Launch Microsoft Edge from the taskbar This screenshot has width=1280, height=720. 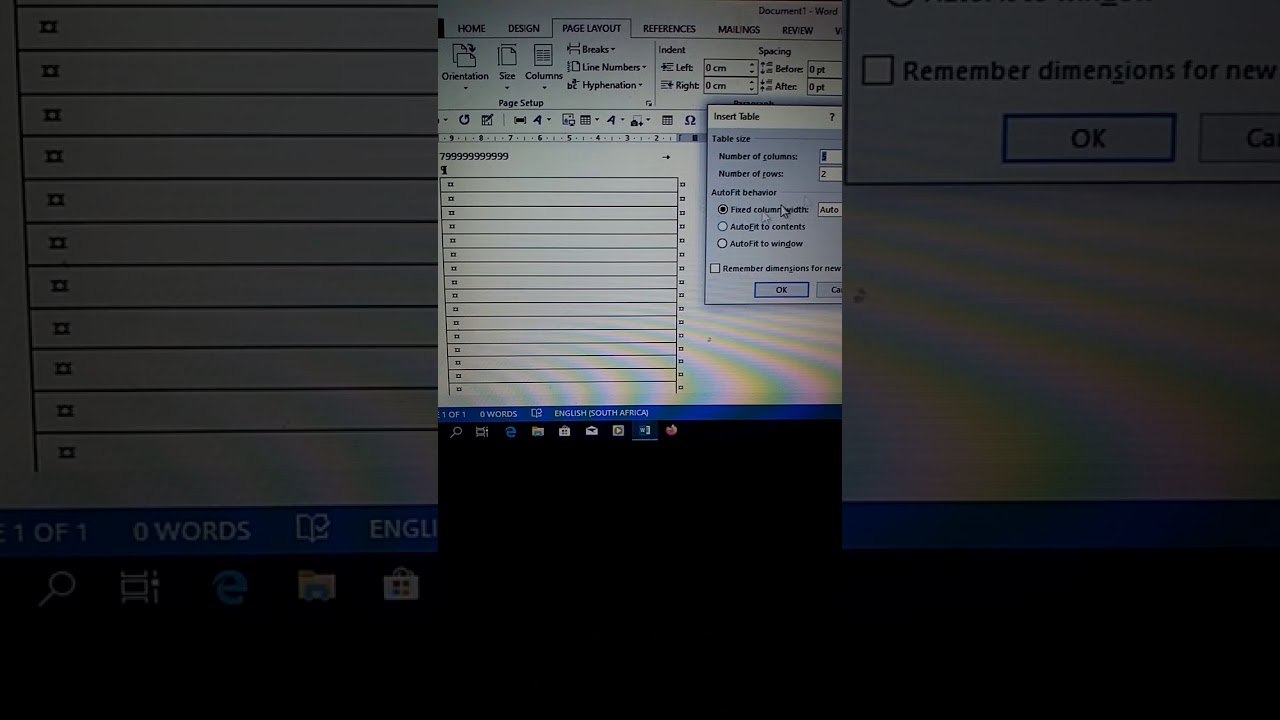pyautogui.click(x=511, y=431)
